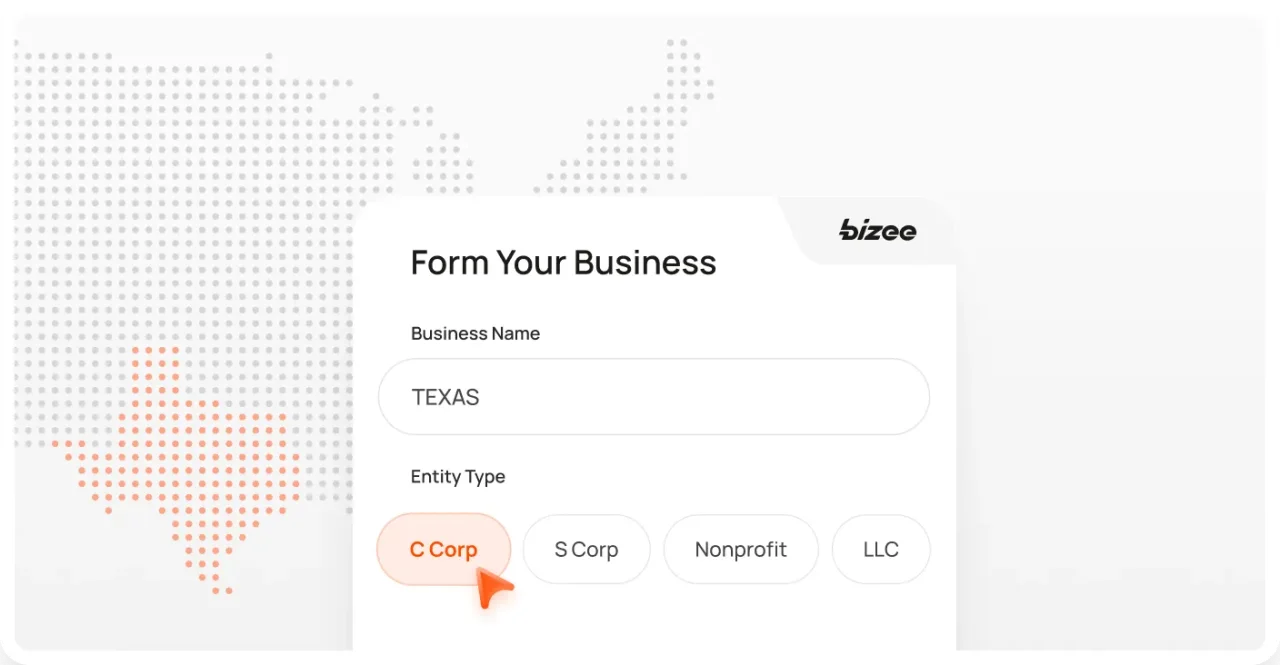Click the TEXAS business name field
This screenshot has width=1280, height=665.
654,397
